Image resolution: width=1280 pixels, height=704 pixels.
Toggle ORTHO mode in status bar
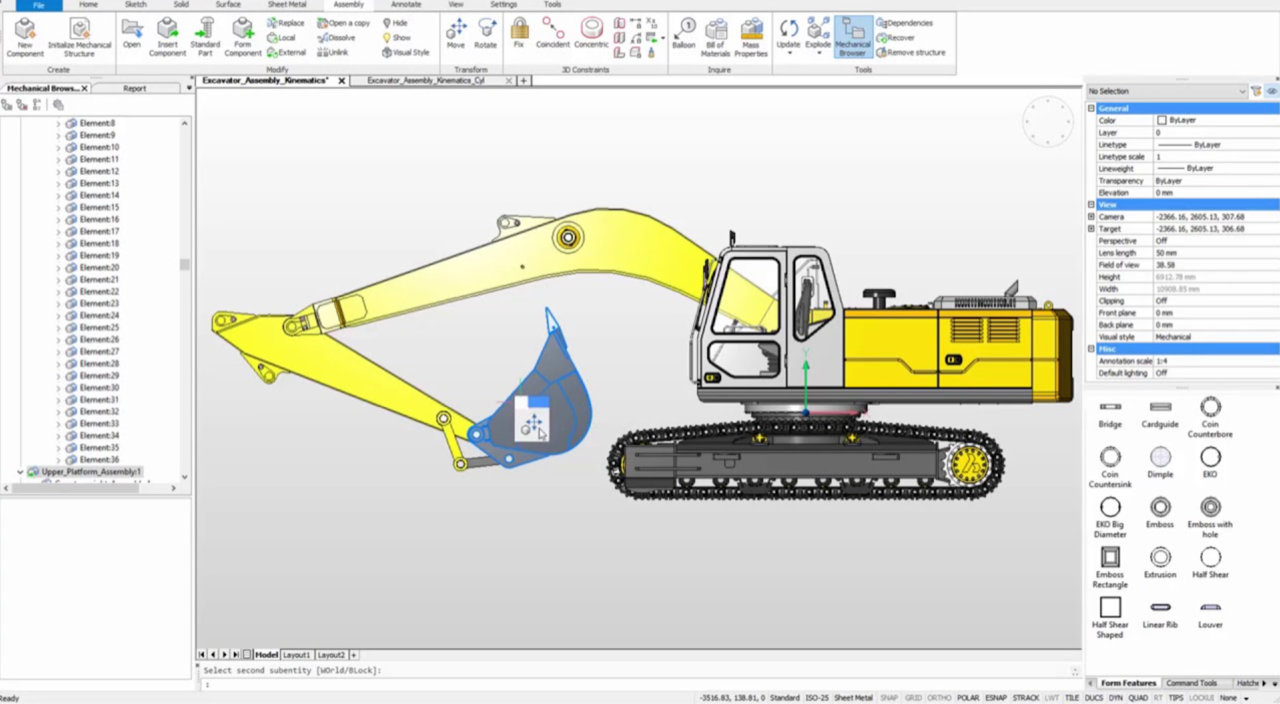939,698
